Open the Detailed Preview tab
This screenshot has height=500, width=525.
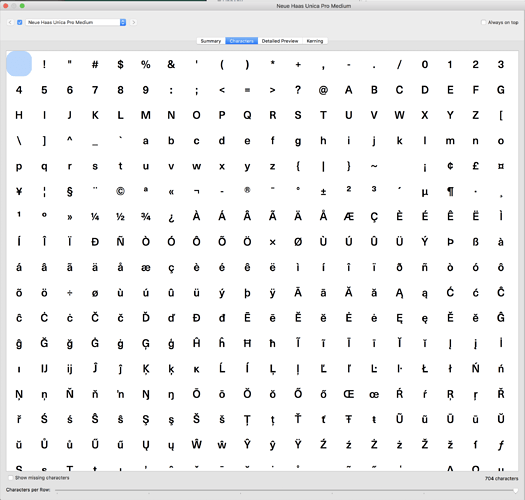click(280, 41)
